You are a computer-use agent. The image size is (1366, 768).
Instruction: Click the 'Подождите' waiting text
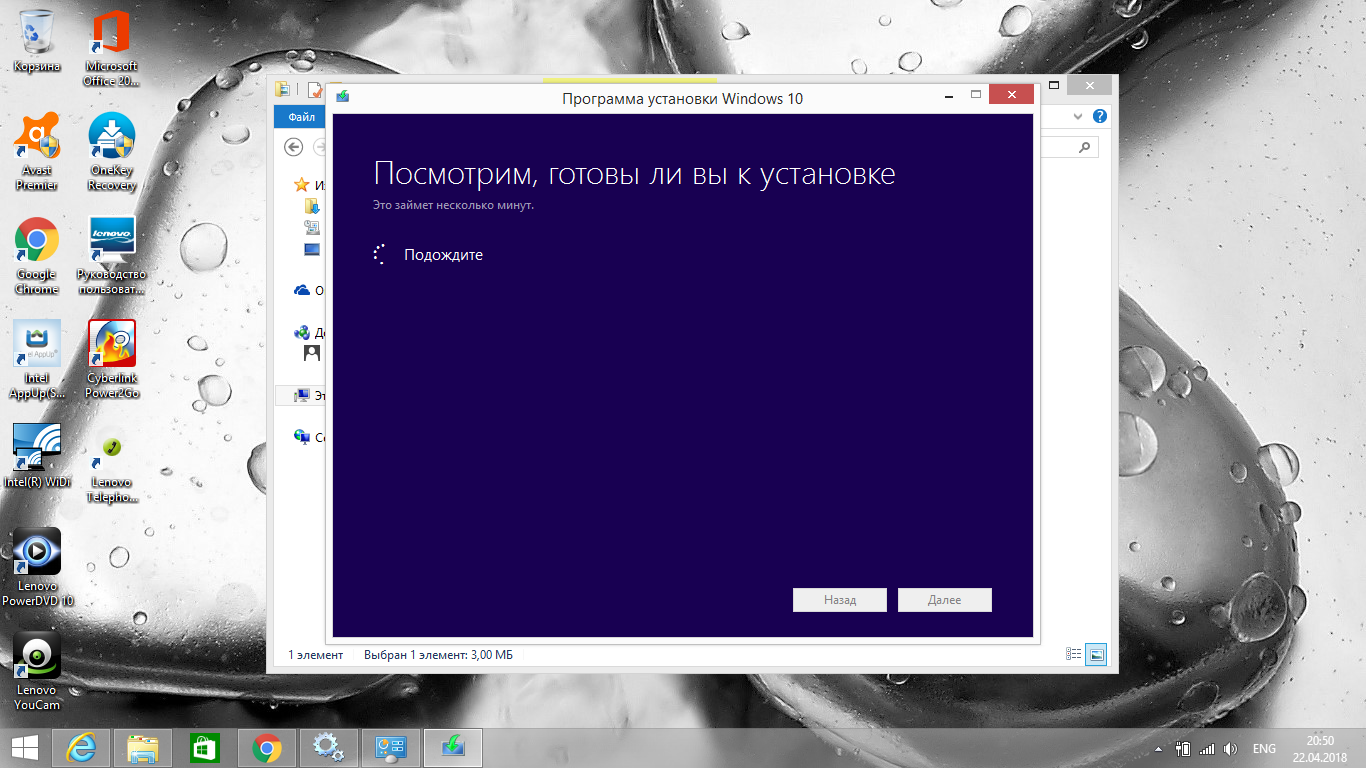(443, 255)
